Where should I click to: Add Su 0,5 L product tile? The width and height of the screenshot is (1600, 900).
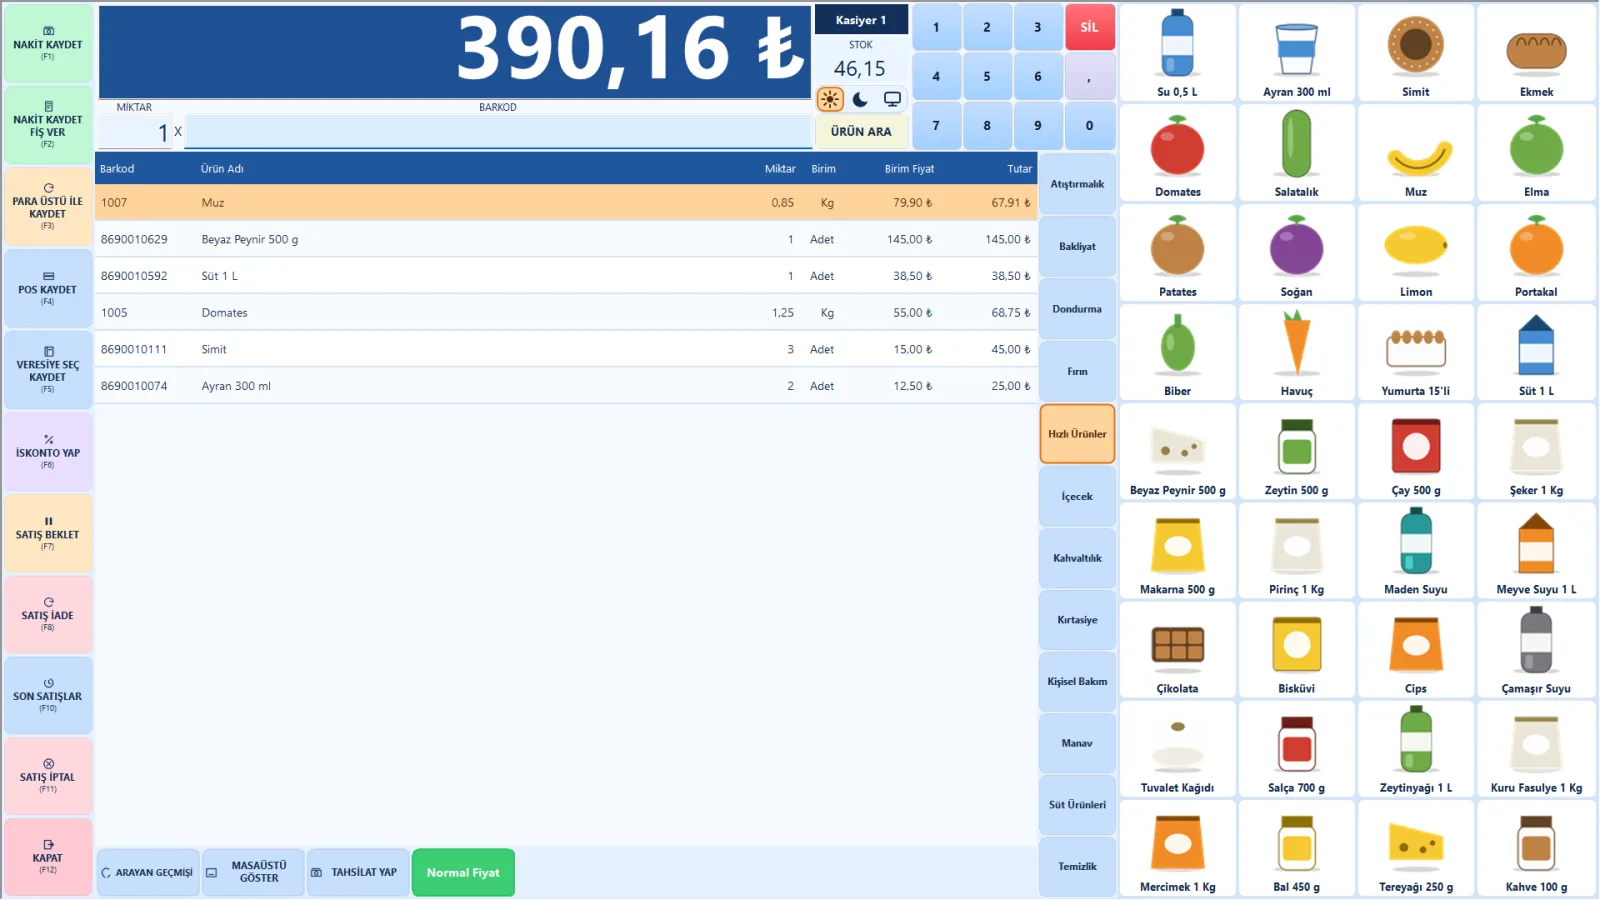(x=1177, y=53)
